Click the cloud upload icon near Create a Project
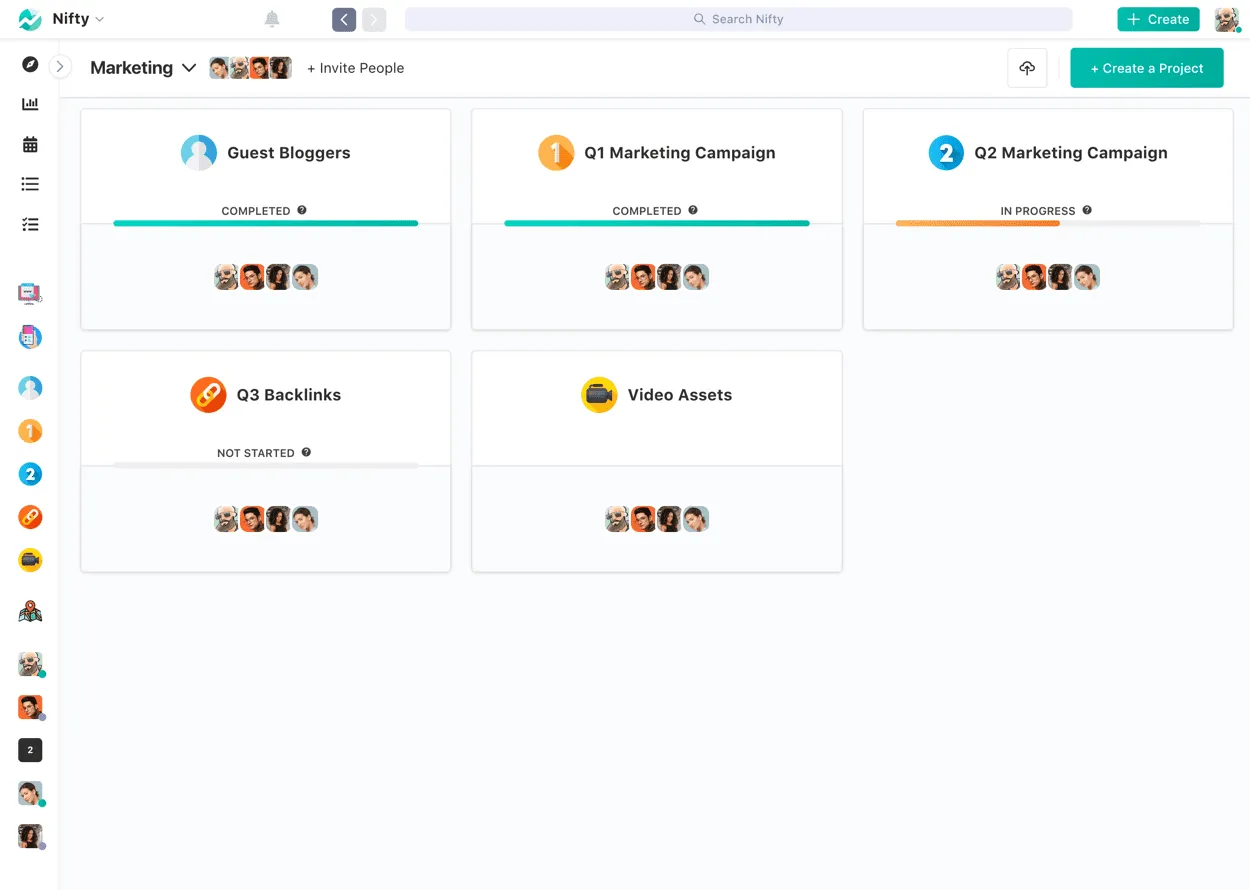Viewport: 1250px width, 890px height. [x=1027, y=67]
